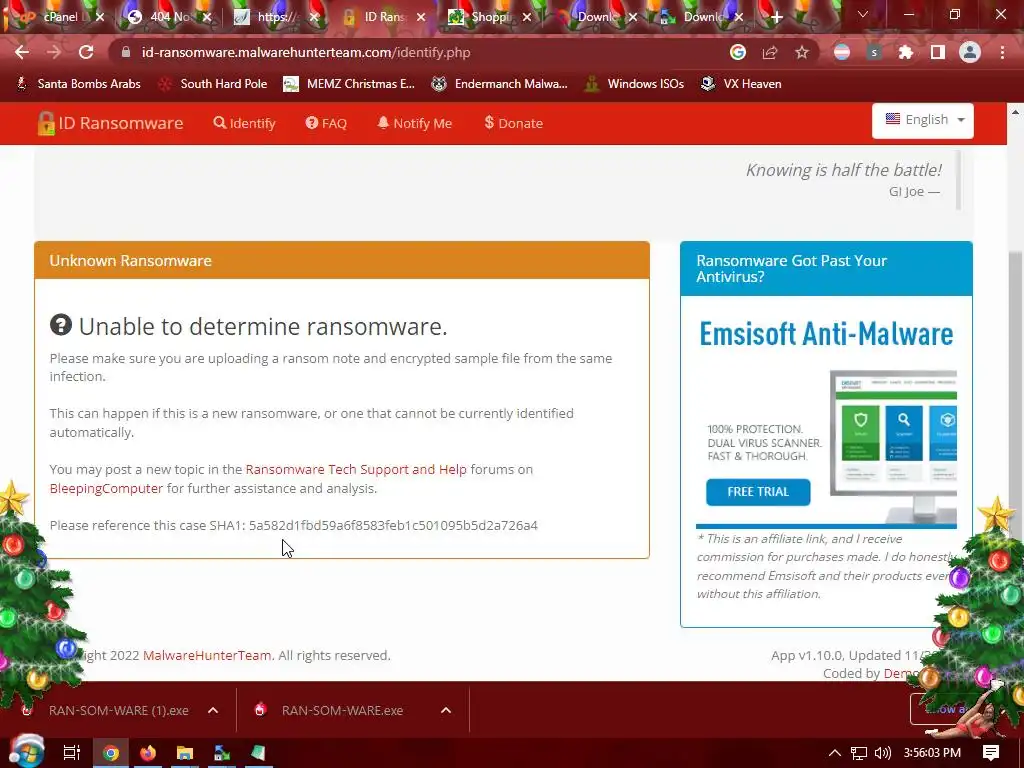The width and height of the screenshot is (1024, 768).
Task: Close the ID Ransomware tab
Action: (421, 17)
